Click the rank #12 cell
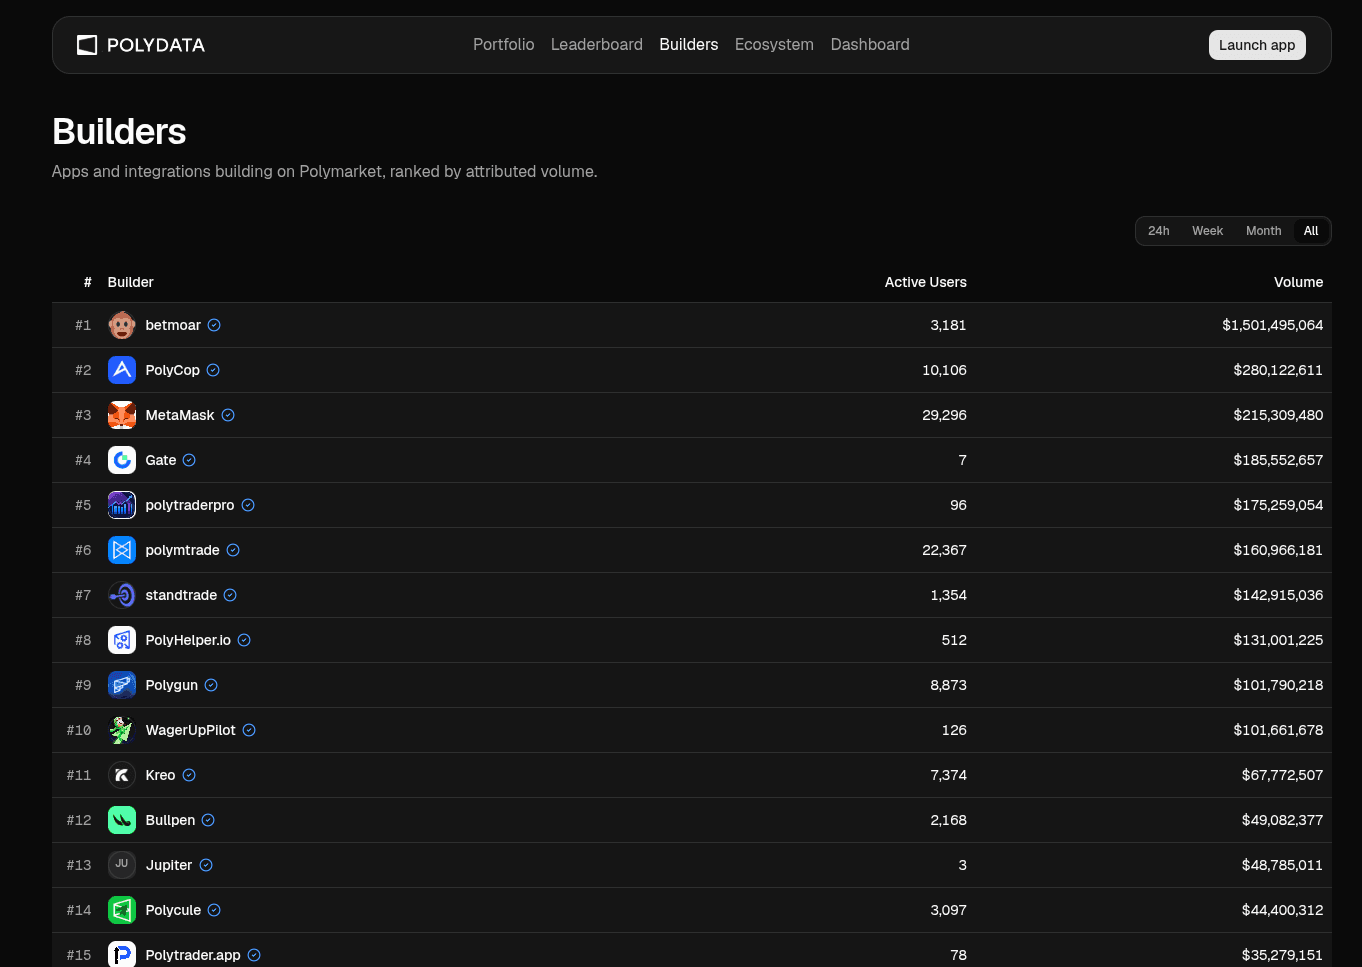The width and height of the screenshot is (1362, 967). point(79,820)
